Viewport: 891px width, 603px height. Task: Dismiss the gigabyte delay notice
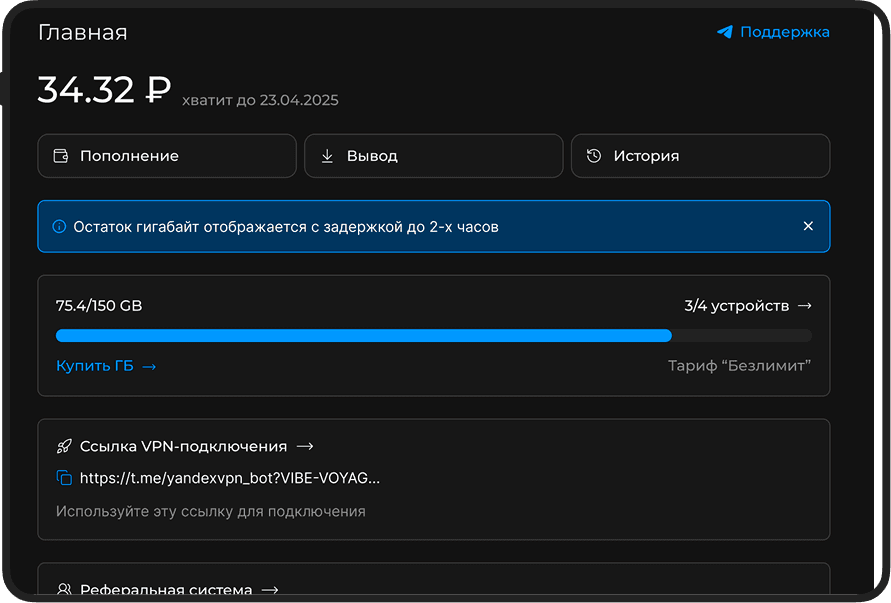[808, 226]
